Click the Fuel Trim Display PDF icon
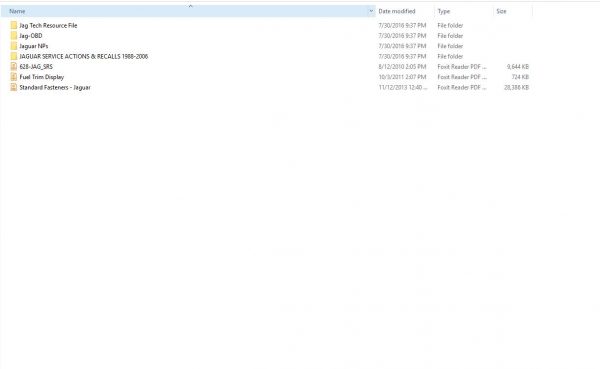Screen dimensions: 600x369 [14, 77]
